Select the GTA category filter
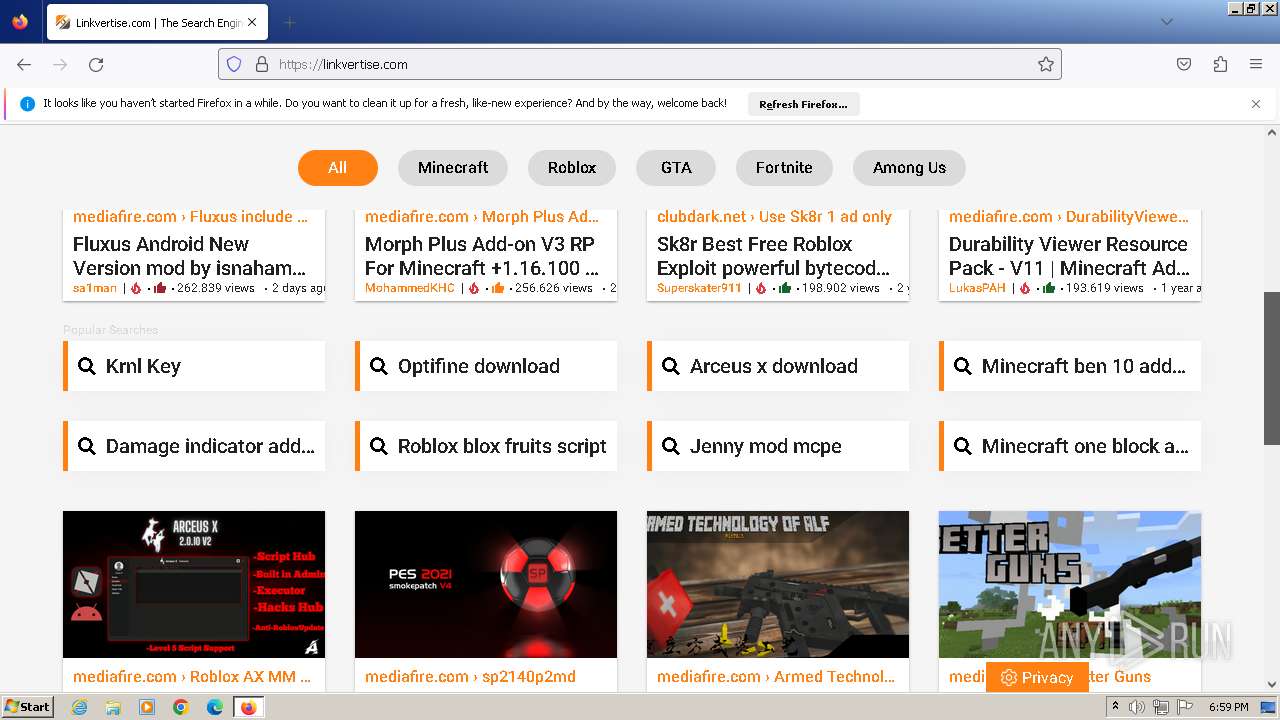 click(676, 168)
